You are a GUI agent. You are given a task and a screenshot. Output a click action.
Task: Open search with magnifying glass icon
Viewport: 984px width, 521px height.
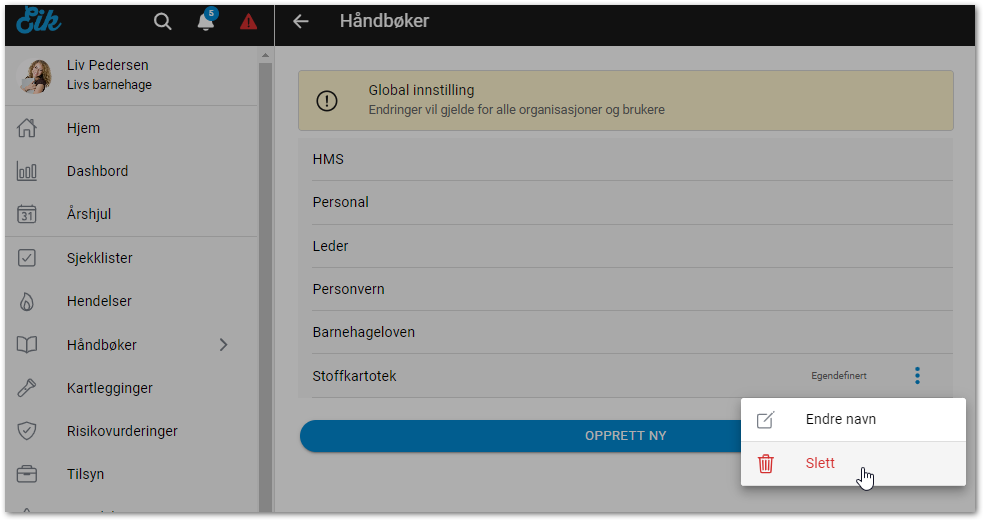162,21
